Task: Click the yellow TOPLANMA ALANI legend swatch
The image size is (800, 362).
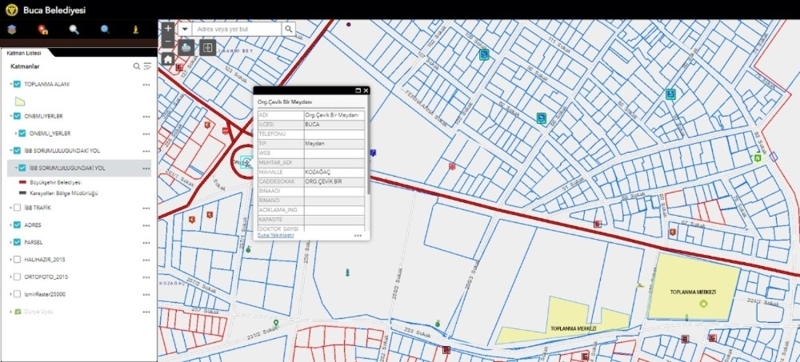Action: 19,101
